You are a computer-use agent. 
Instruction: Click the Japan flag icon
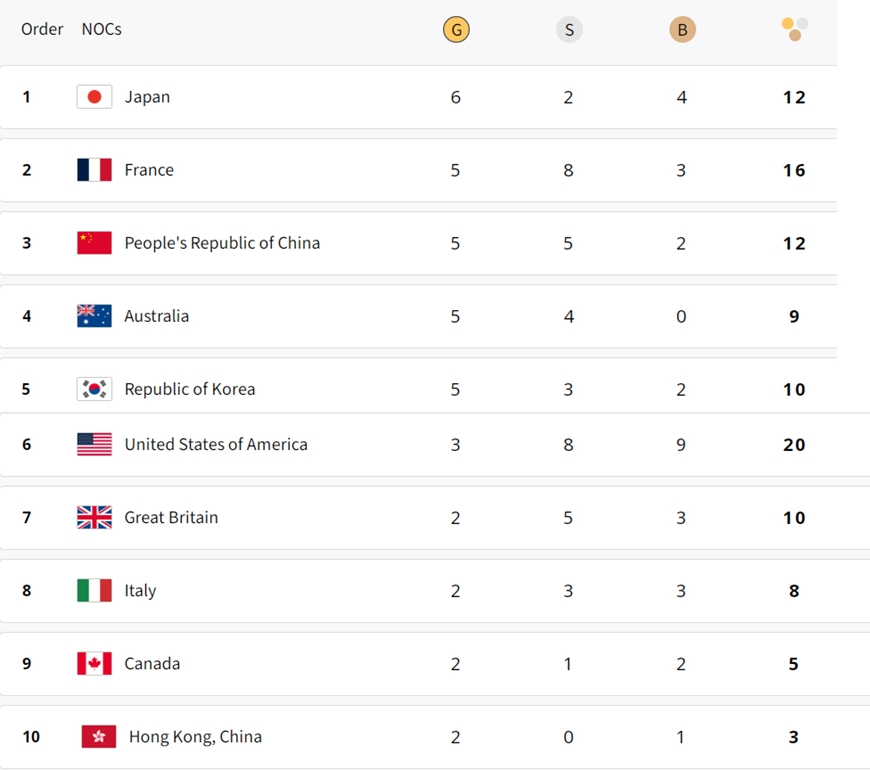coord(94,97)
